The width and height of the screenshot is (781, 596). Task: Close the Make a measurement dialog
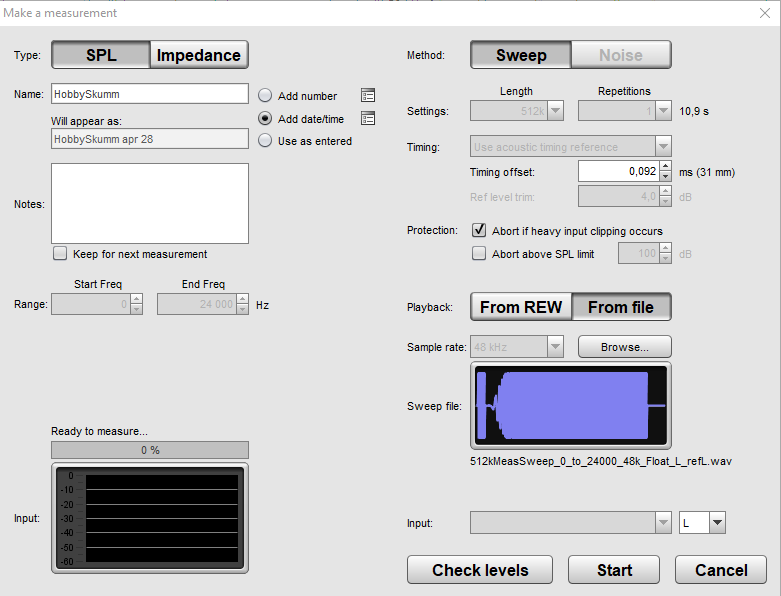click(x=765, y=13)
